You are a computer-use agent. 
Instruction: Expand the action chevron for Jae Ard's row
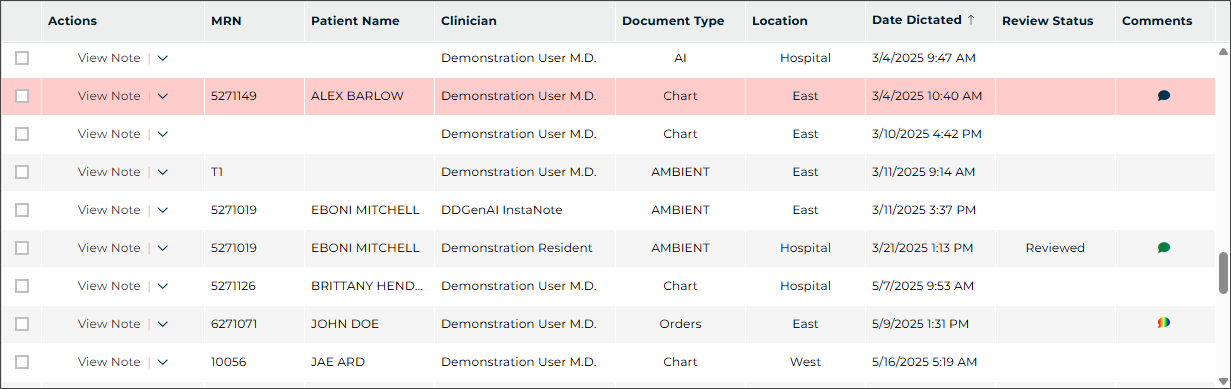click(163, 362)
